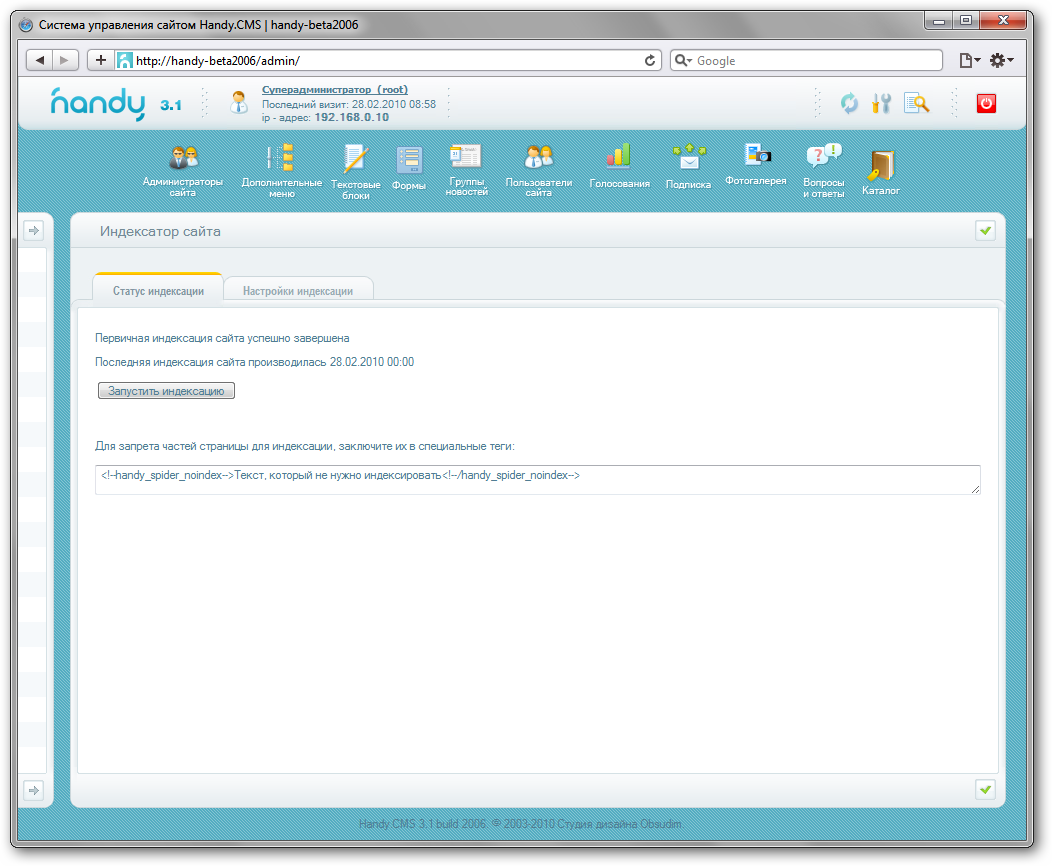The width and height of the screenshot is (1052, 866).
Task: Open the tools settings icon in header
Action: [x=881, y=103]
